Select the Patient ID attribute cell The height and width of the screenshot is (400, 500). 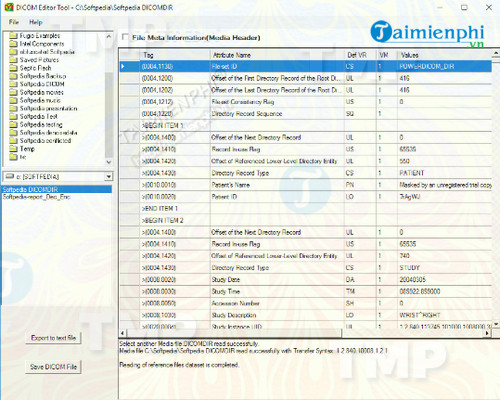point(277,197)
